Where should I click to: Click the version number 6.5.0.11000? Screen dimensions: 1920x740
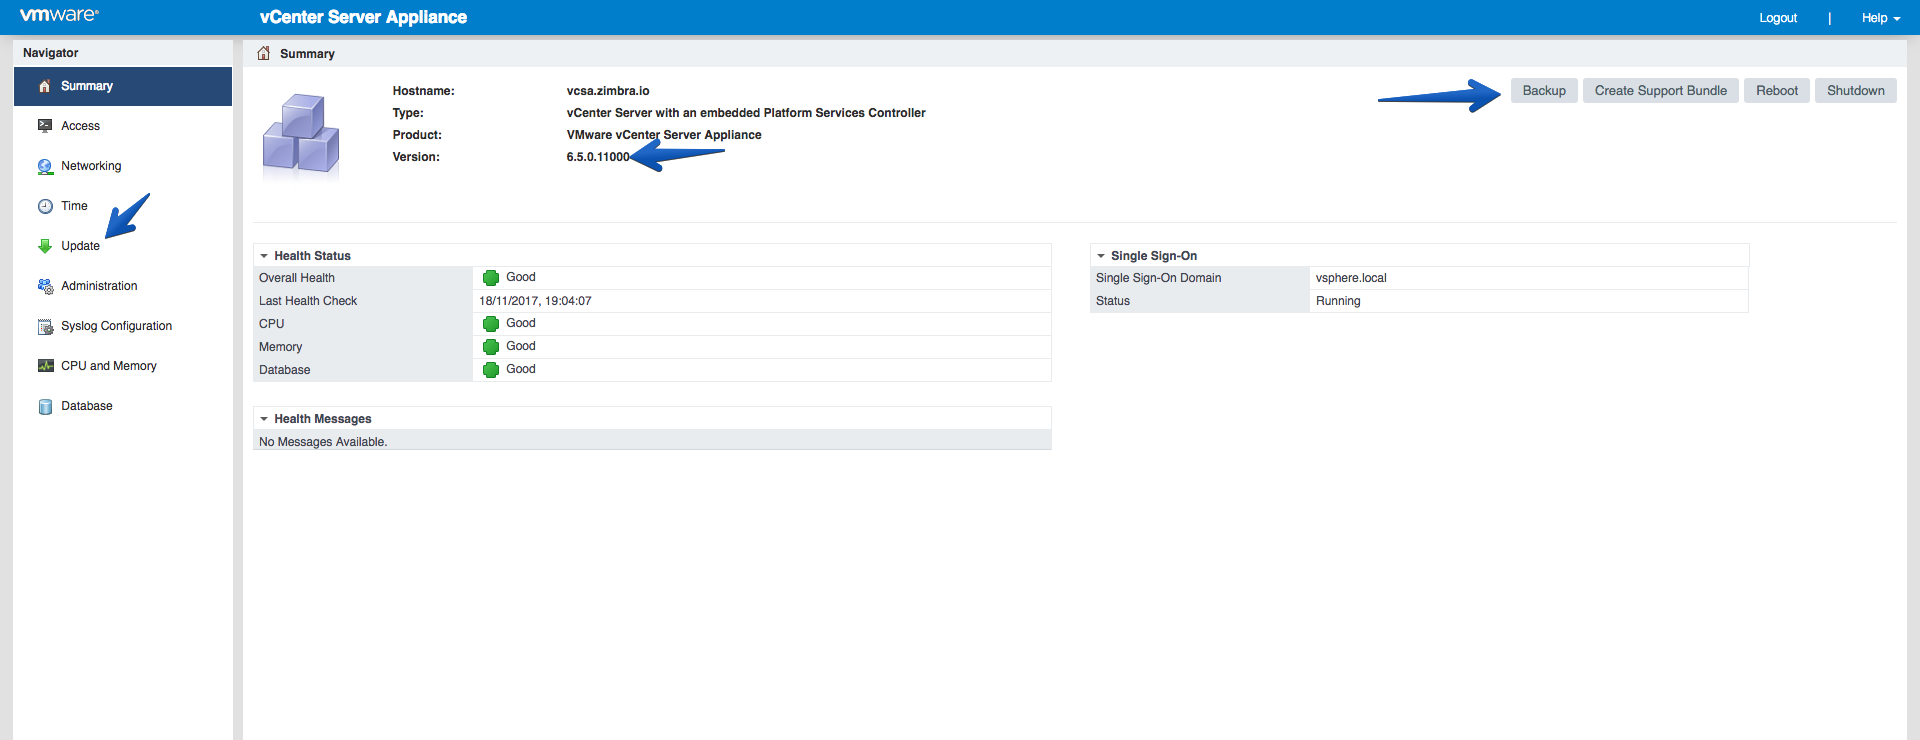tap(598, 157)
